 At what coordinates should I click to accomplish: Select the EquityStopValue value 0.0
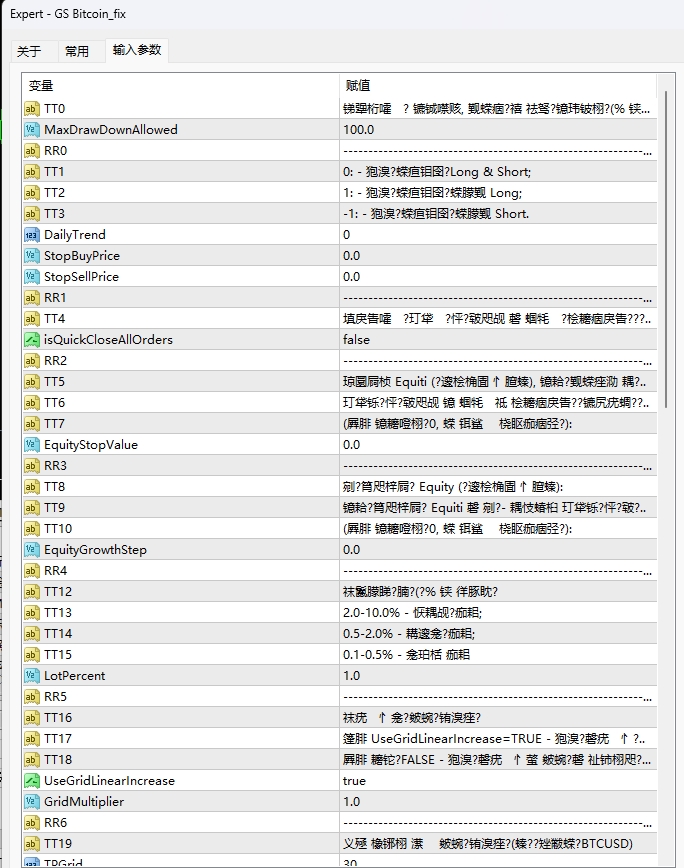click(498, 445)
